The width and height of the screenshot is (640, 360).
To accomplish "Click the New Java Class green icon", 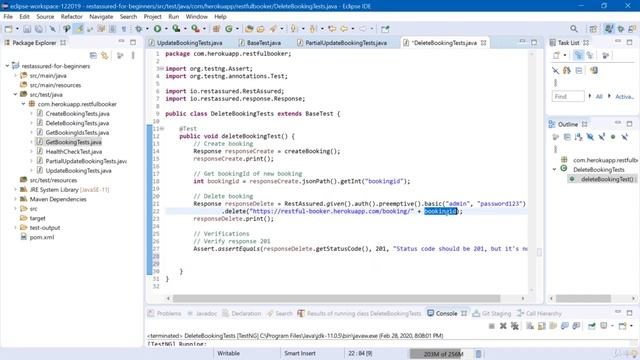I will click(229, 29).
